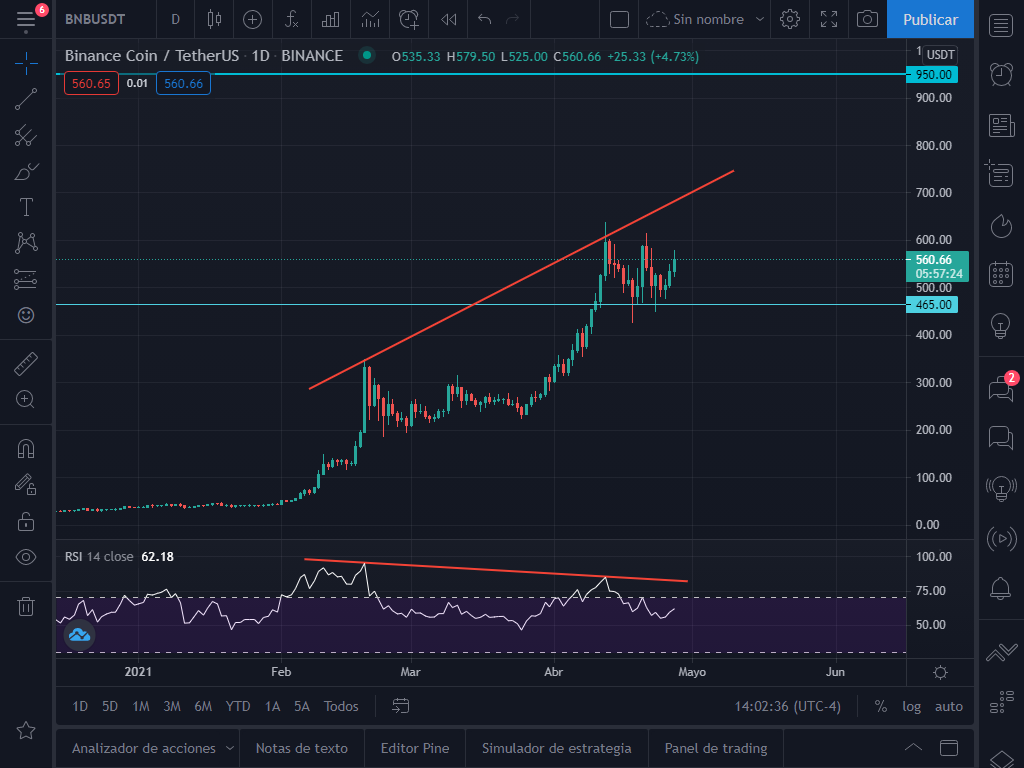Screen dimensions: 1024x768
Task: Toggle magnet mode
Action: pos(25,449)
